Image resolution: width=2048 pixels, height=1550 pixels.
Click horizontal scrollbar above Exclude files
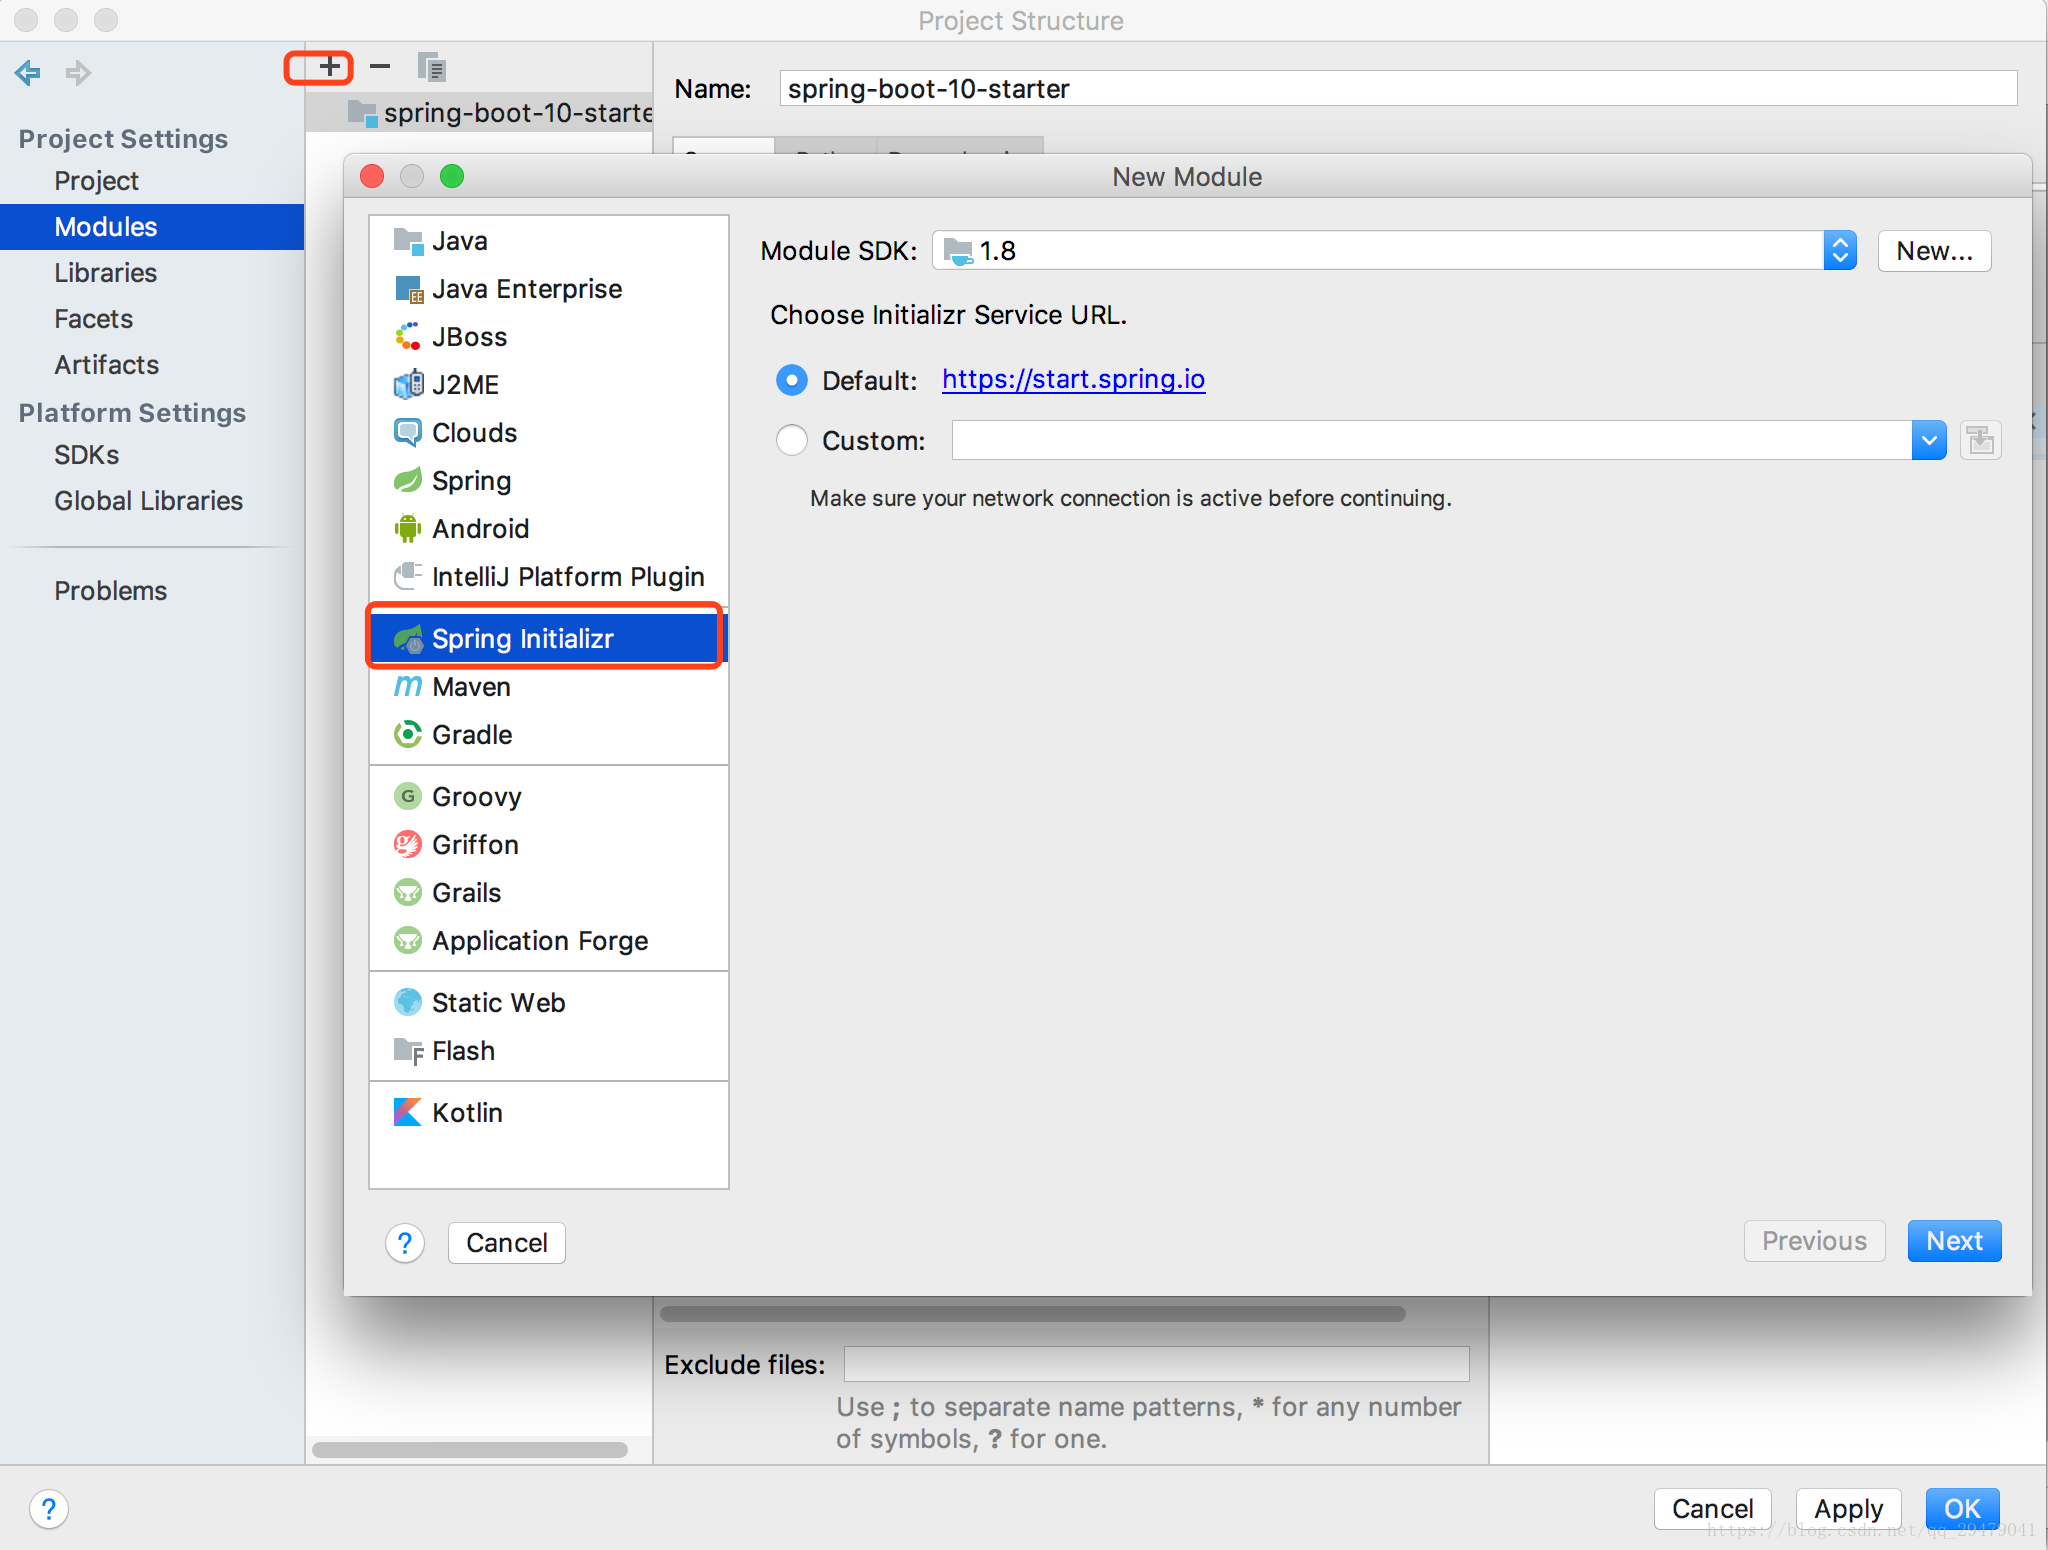[1032, 1314]
